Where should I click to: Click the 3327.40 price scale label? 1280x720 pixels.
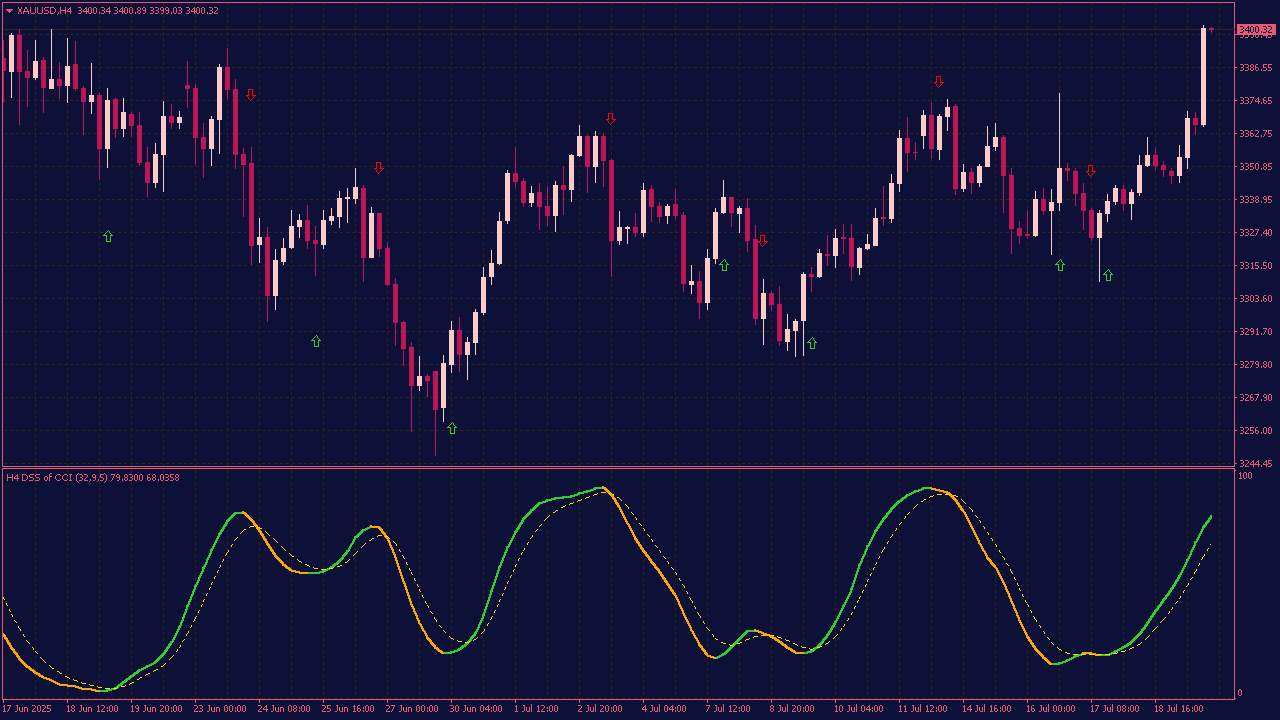click(x=1255, y=233)
